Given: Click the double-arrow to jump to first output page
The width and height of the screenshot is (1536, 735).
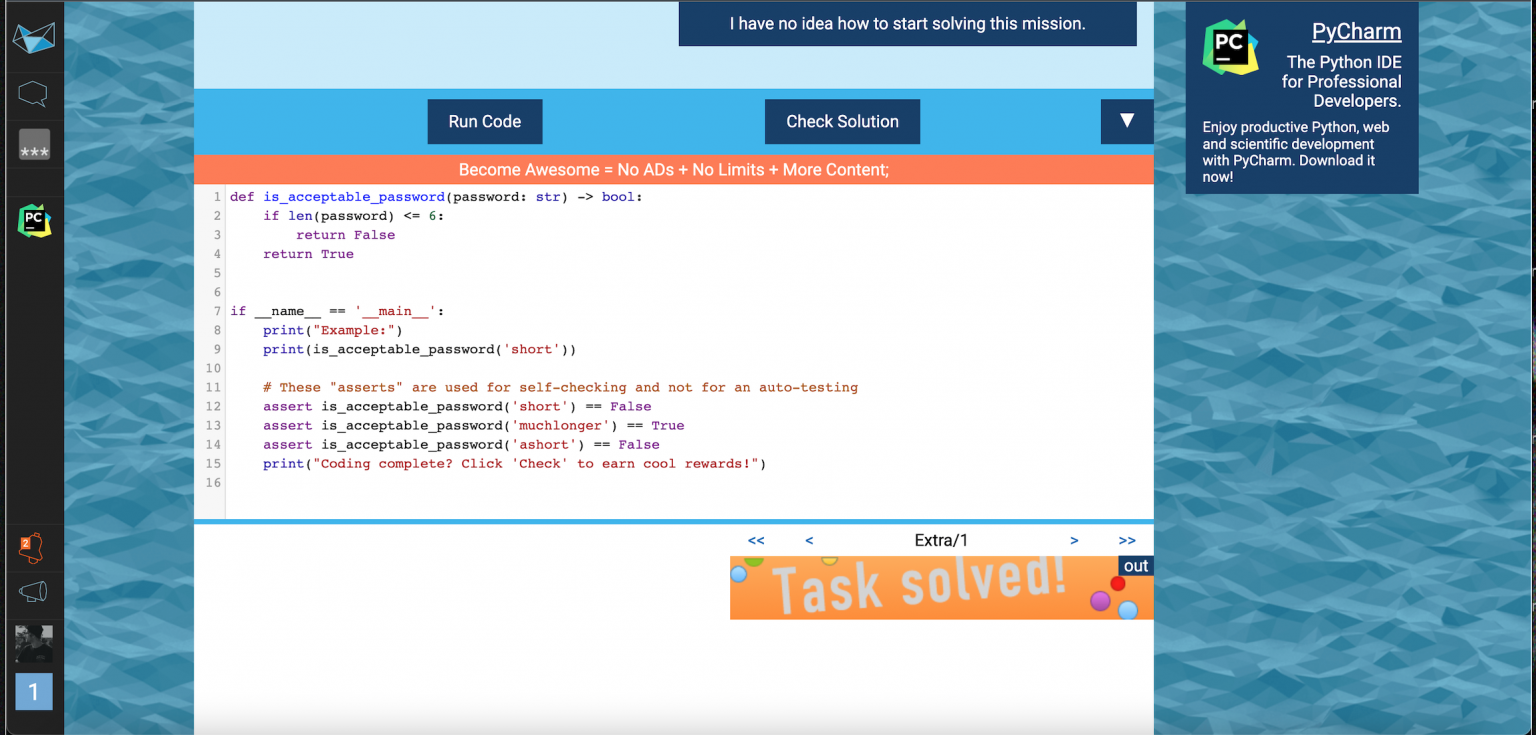Looking at the screenshot, I should tap(757, 540).
